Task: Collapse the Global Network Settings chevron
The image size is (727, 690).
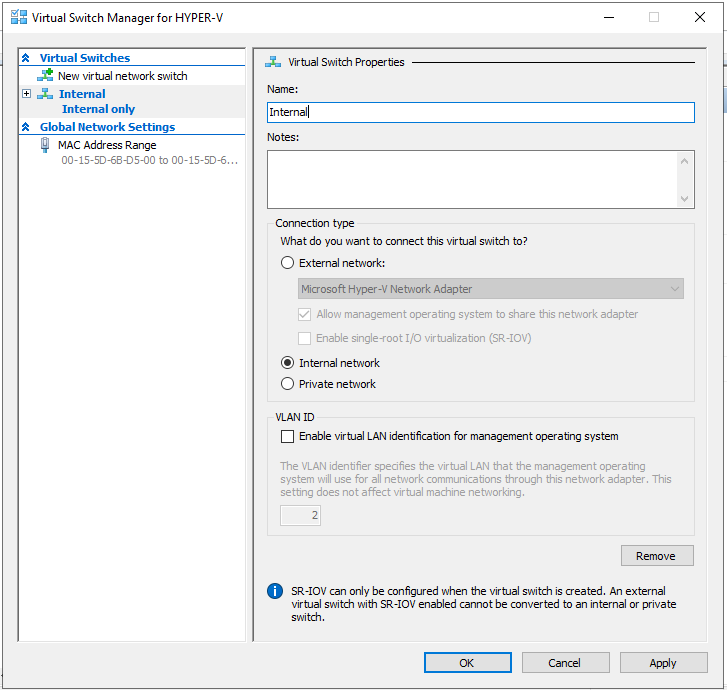Action: click(x=26, y=127)
